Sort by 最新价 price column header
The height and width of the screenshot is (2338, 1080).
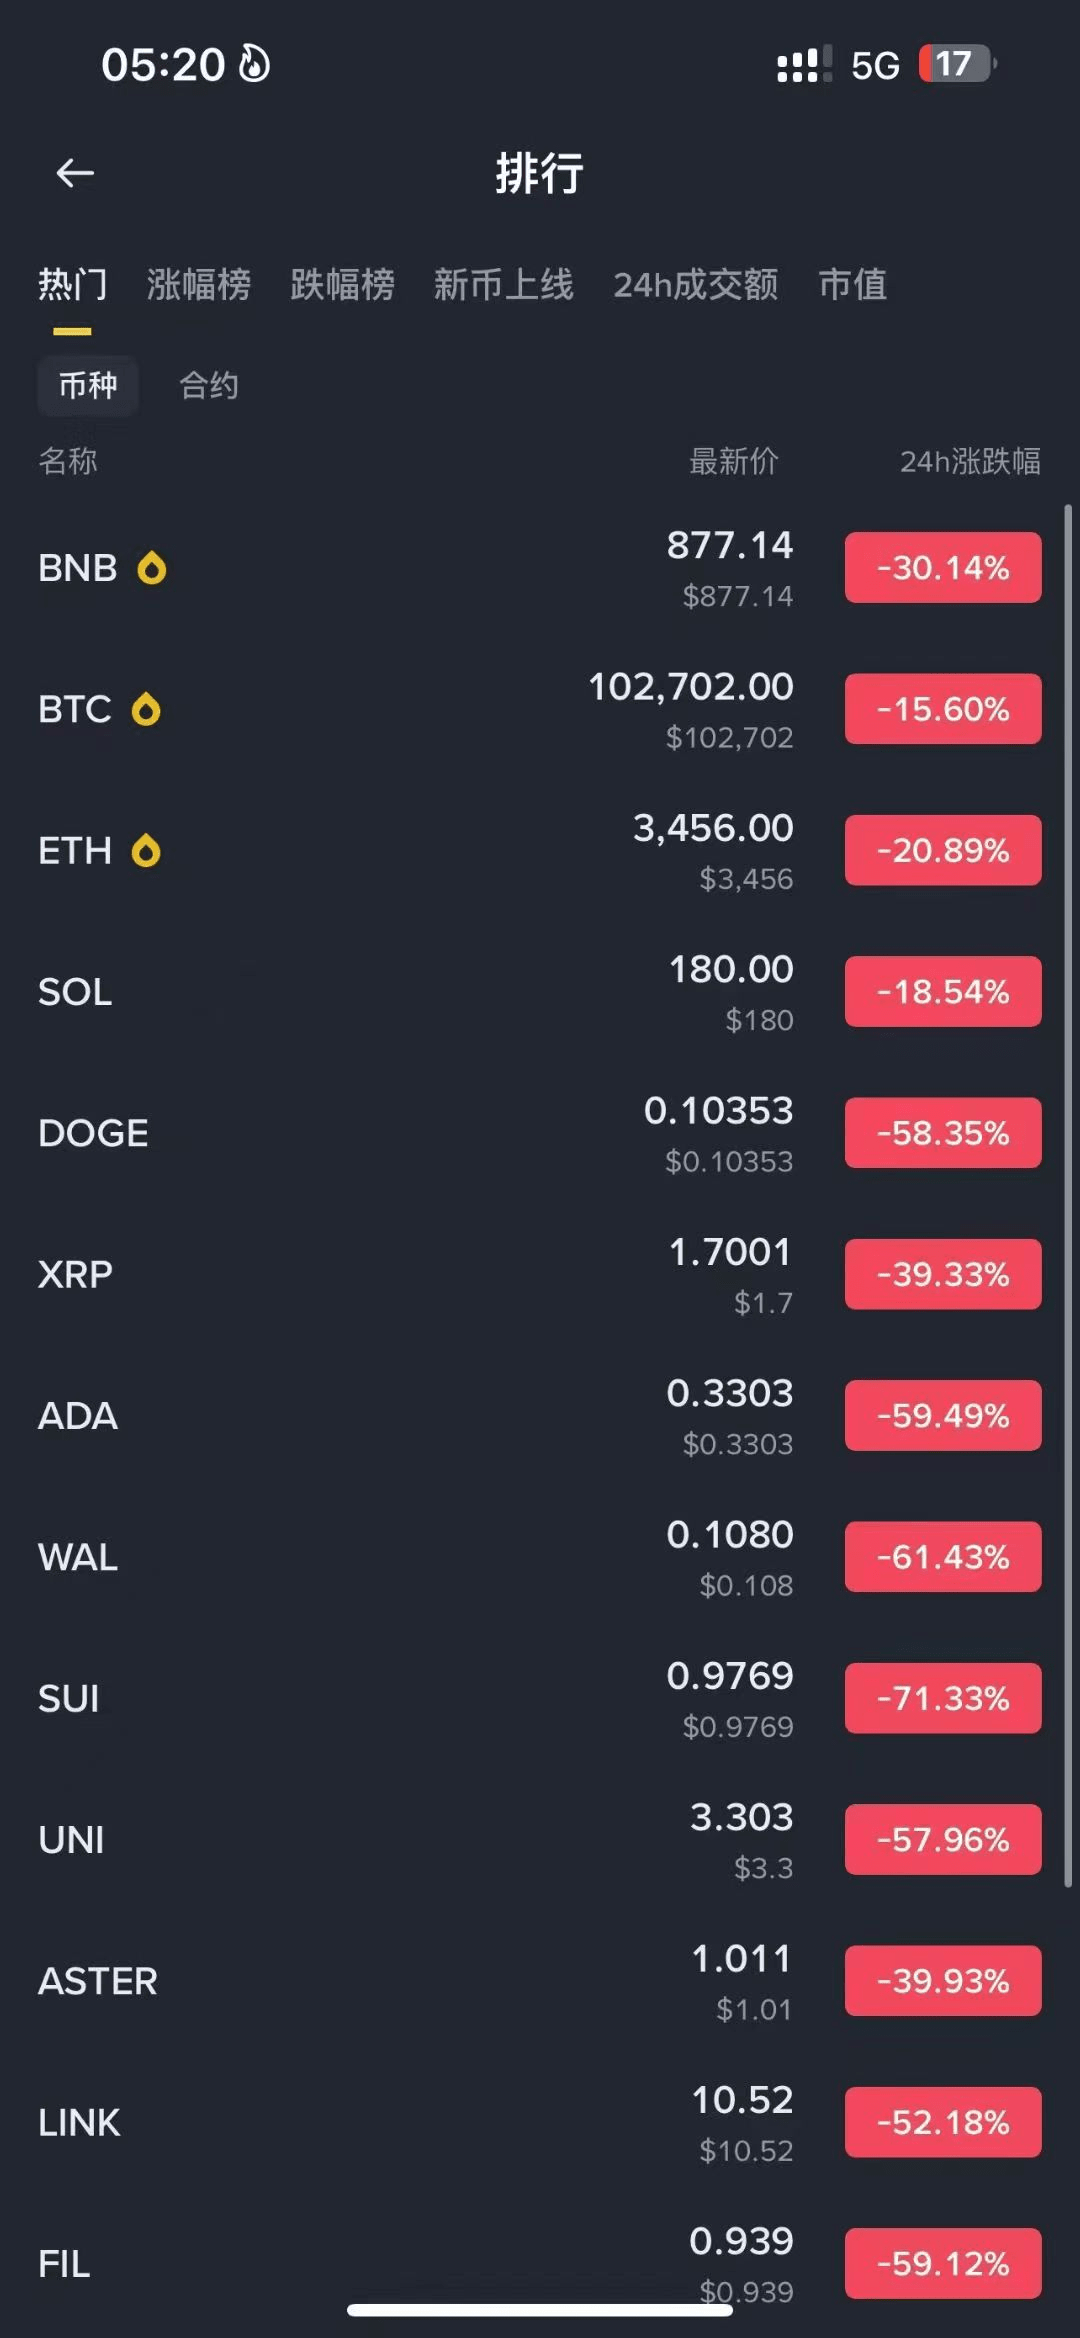point(733,461)
